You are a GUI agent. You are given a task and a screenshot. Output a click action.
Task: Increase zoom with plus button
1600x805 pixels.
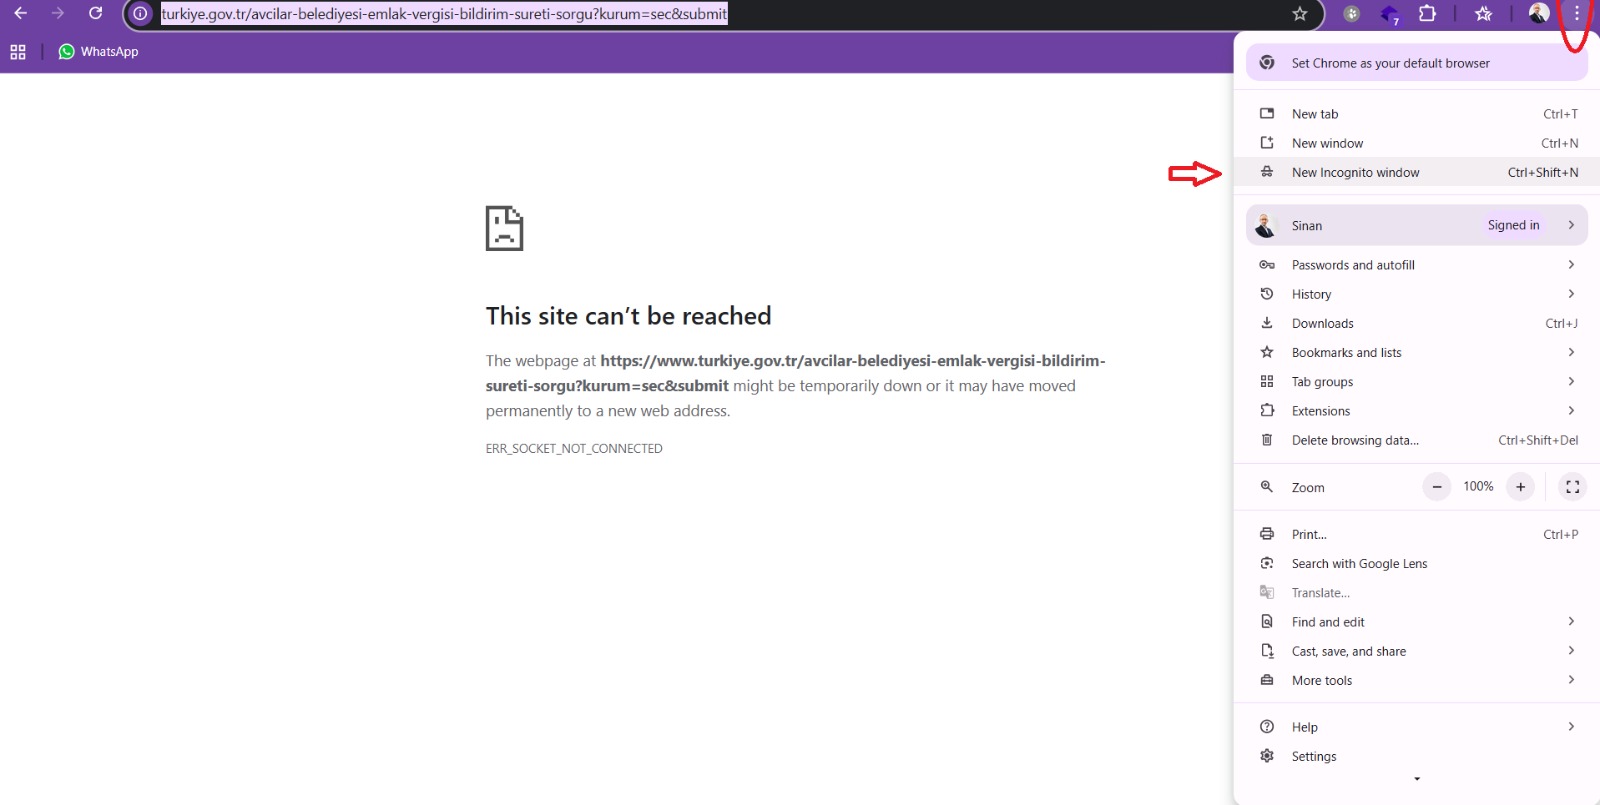point(1520,487)
